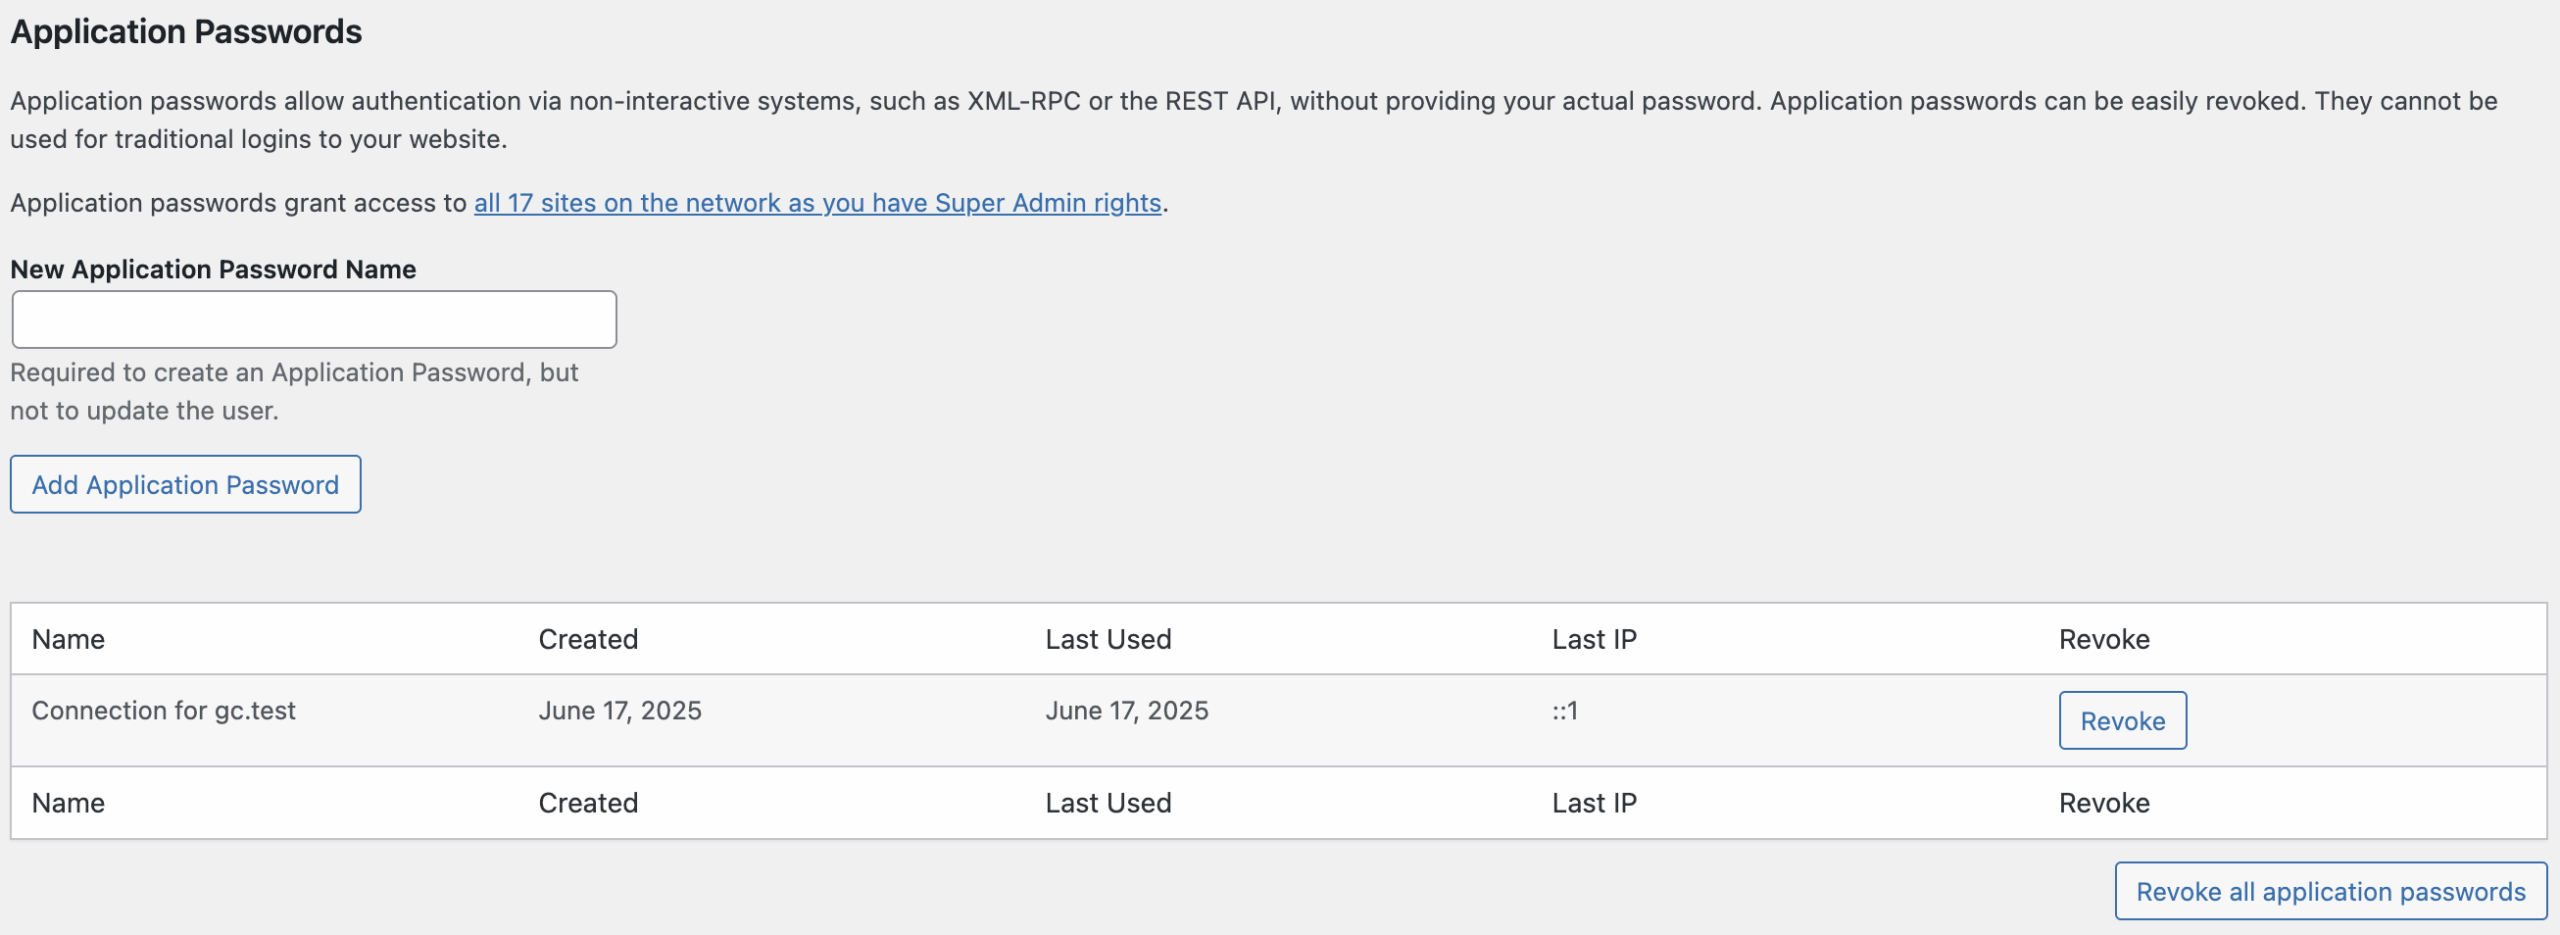Click the ::1 Last IP value
Image resolution: width=2560 pixels, height=935 pixels.
coord(1565,711)
